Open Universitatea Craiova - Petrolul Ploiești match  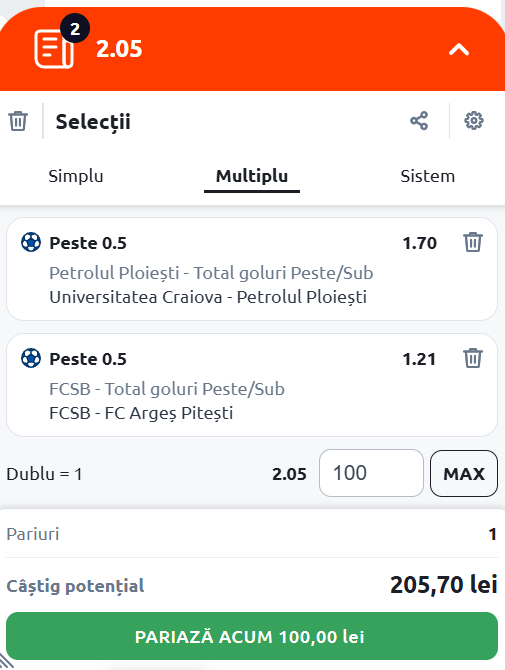point(208,297)
